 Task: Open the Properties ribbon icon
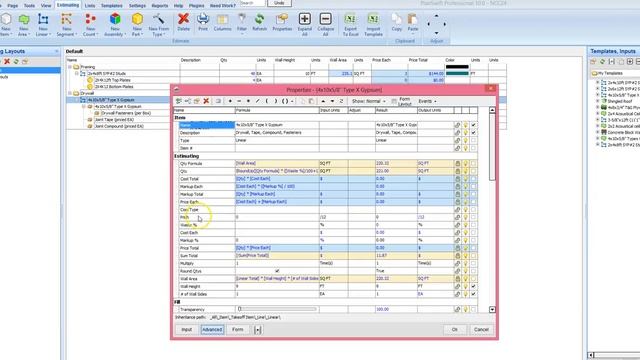(282, 19)
